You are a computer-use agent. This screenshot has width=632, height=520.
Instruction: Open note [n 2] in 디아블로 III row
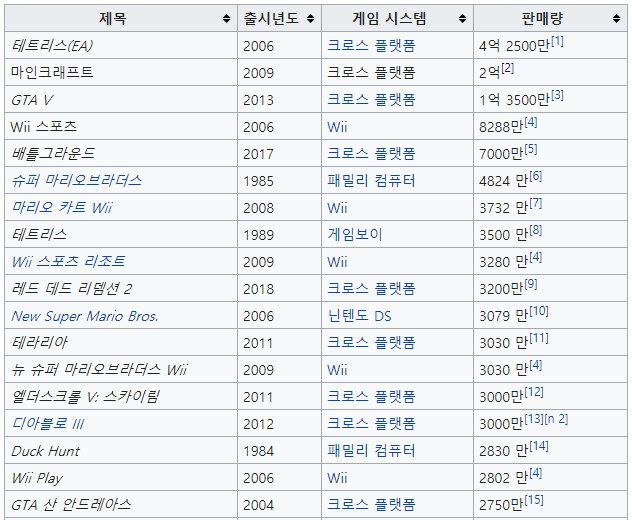click(556, 419)
